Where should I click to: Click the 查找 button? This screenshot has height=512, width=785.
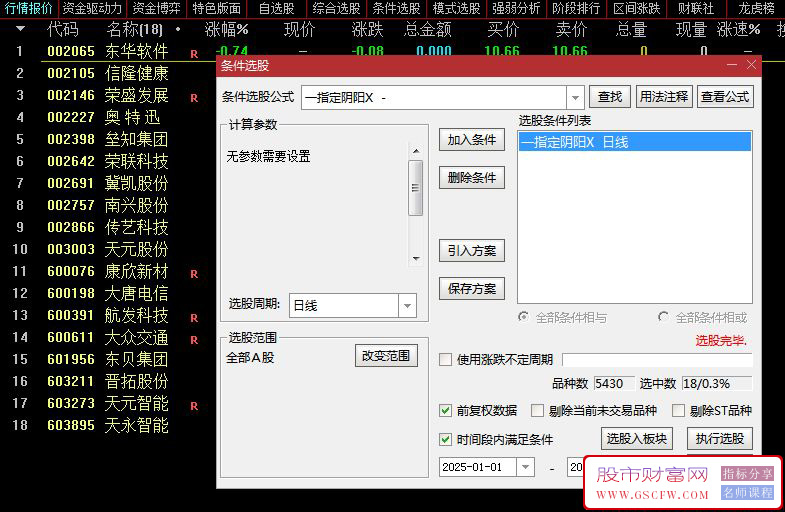(x=610, y=97)
